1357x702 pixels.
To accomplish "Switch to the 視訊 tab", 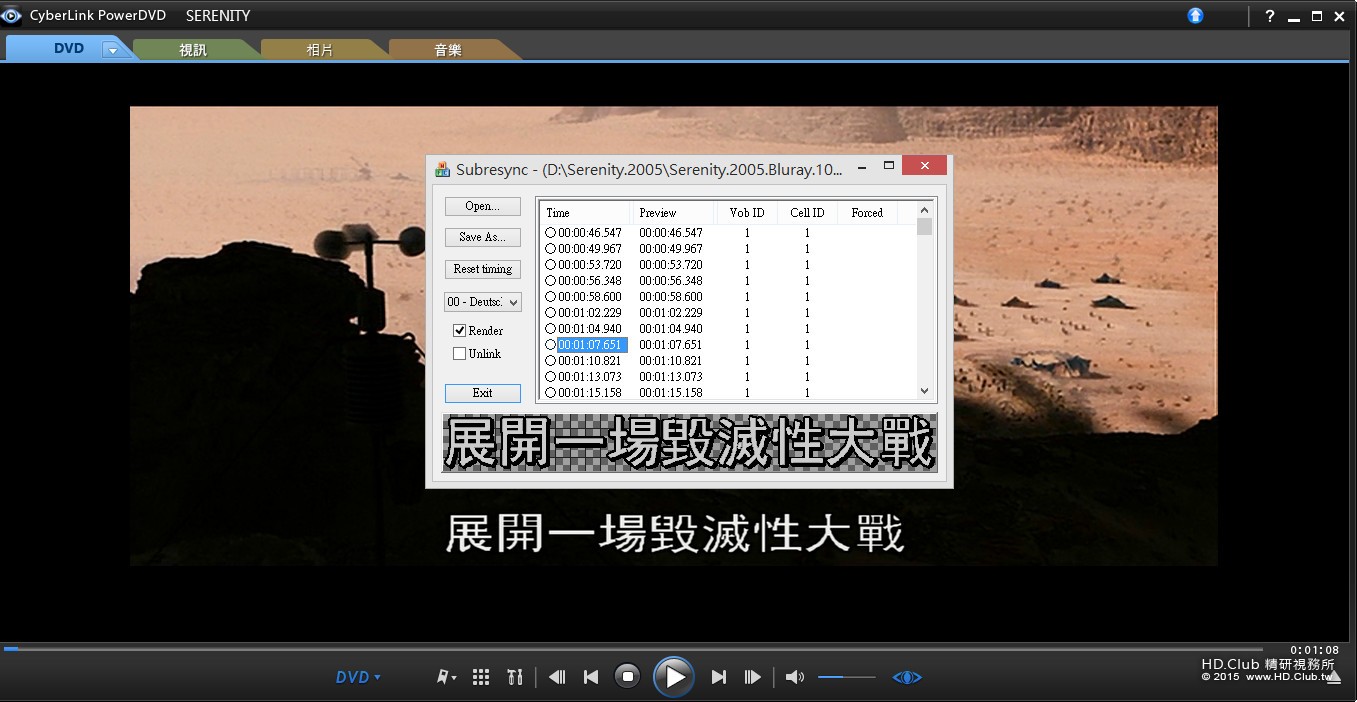I will coord(193,49).
